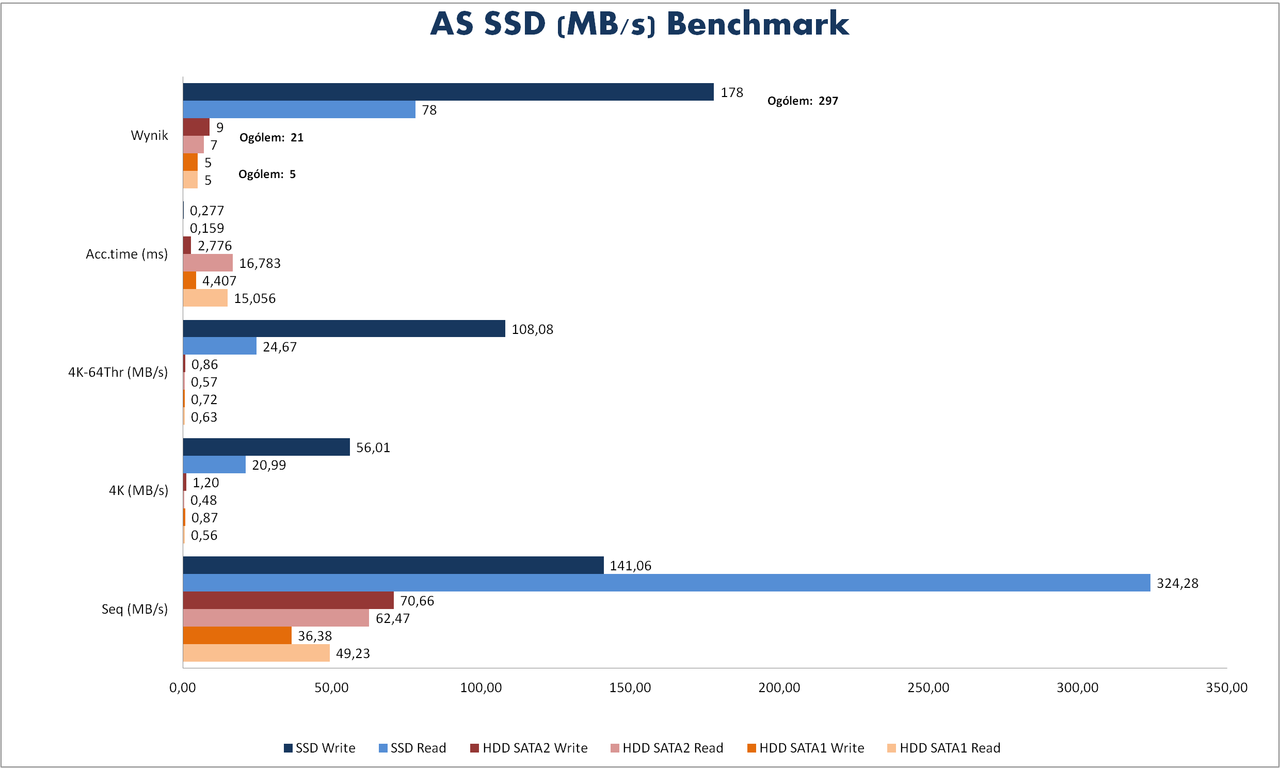Click the HDD SATA2 Read legend swatch

(x=616, y=748)
